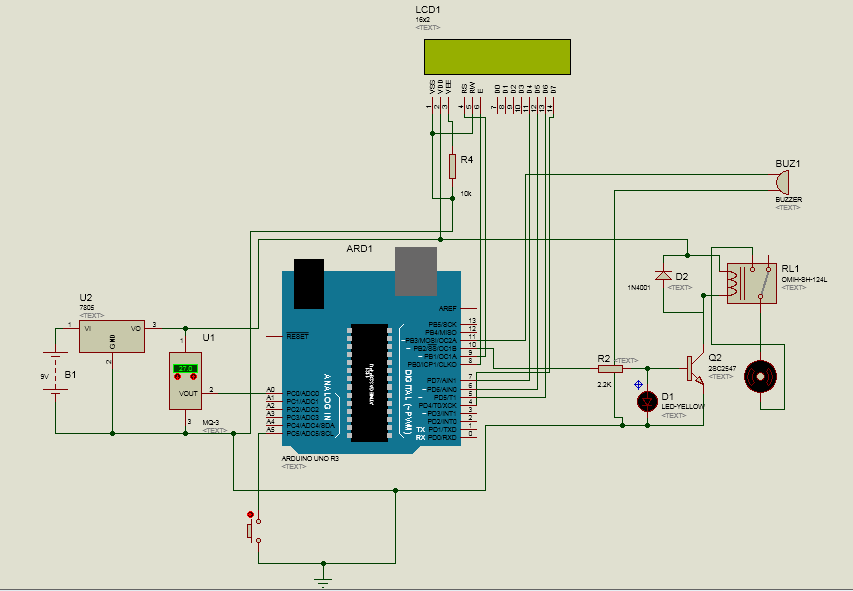This screenshot has height=591, width=853.
Task: Click the Q2 reference label
Action: click(x=715, y=358)
